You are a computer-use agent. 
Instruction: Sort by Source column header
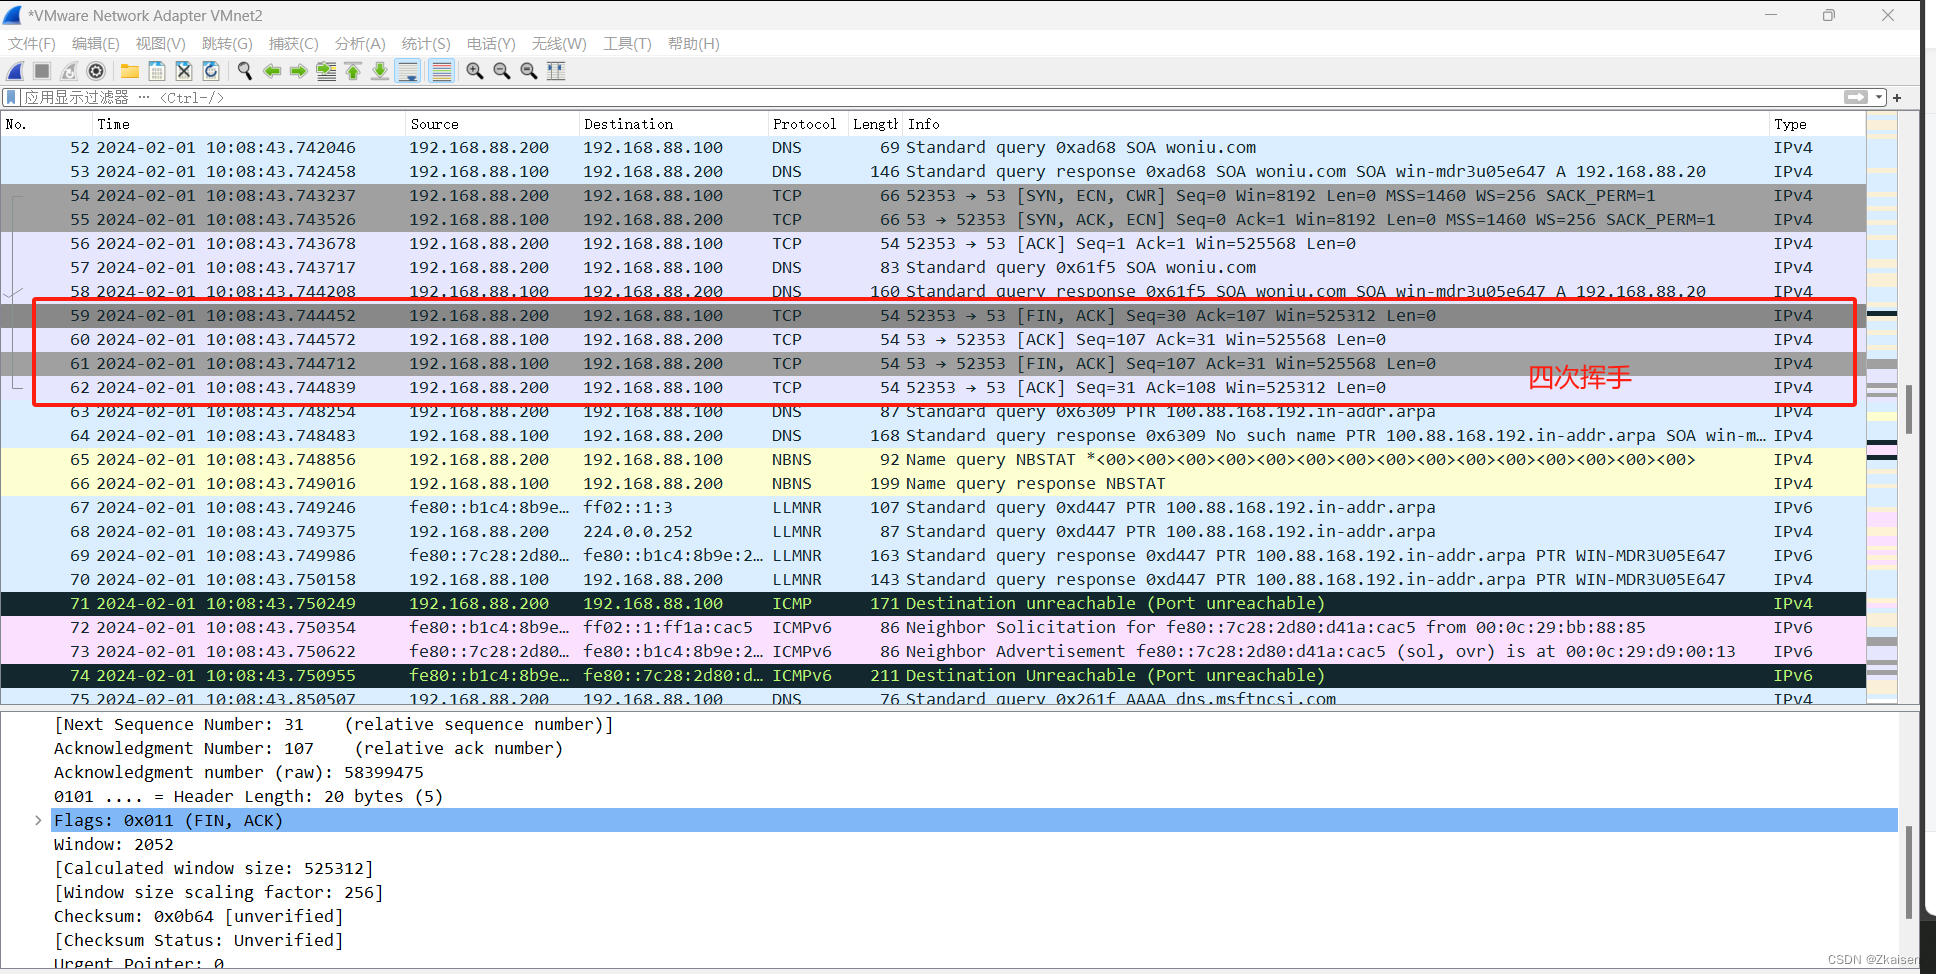click(x=492, y=124)
